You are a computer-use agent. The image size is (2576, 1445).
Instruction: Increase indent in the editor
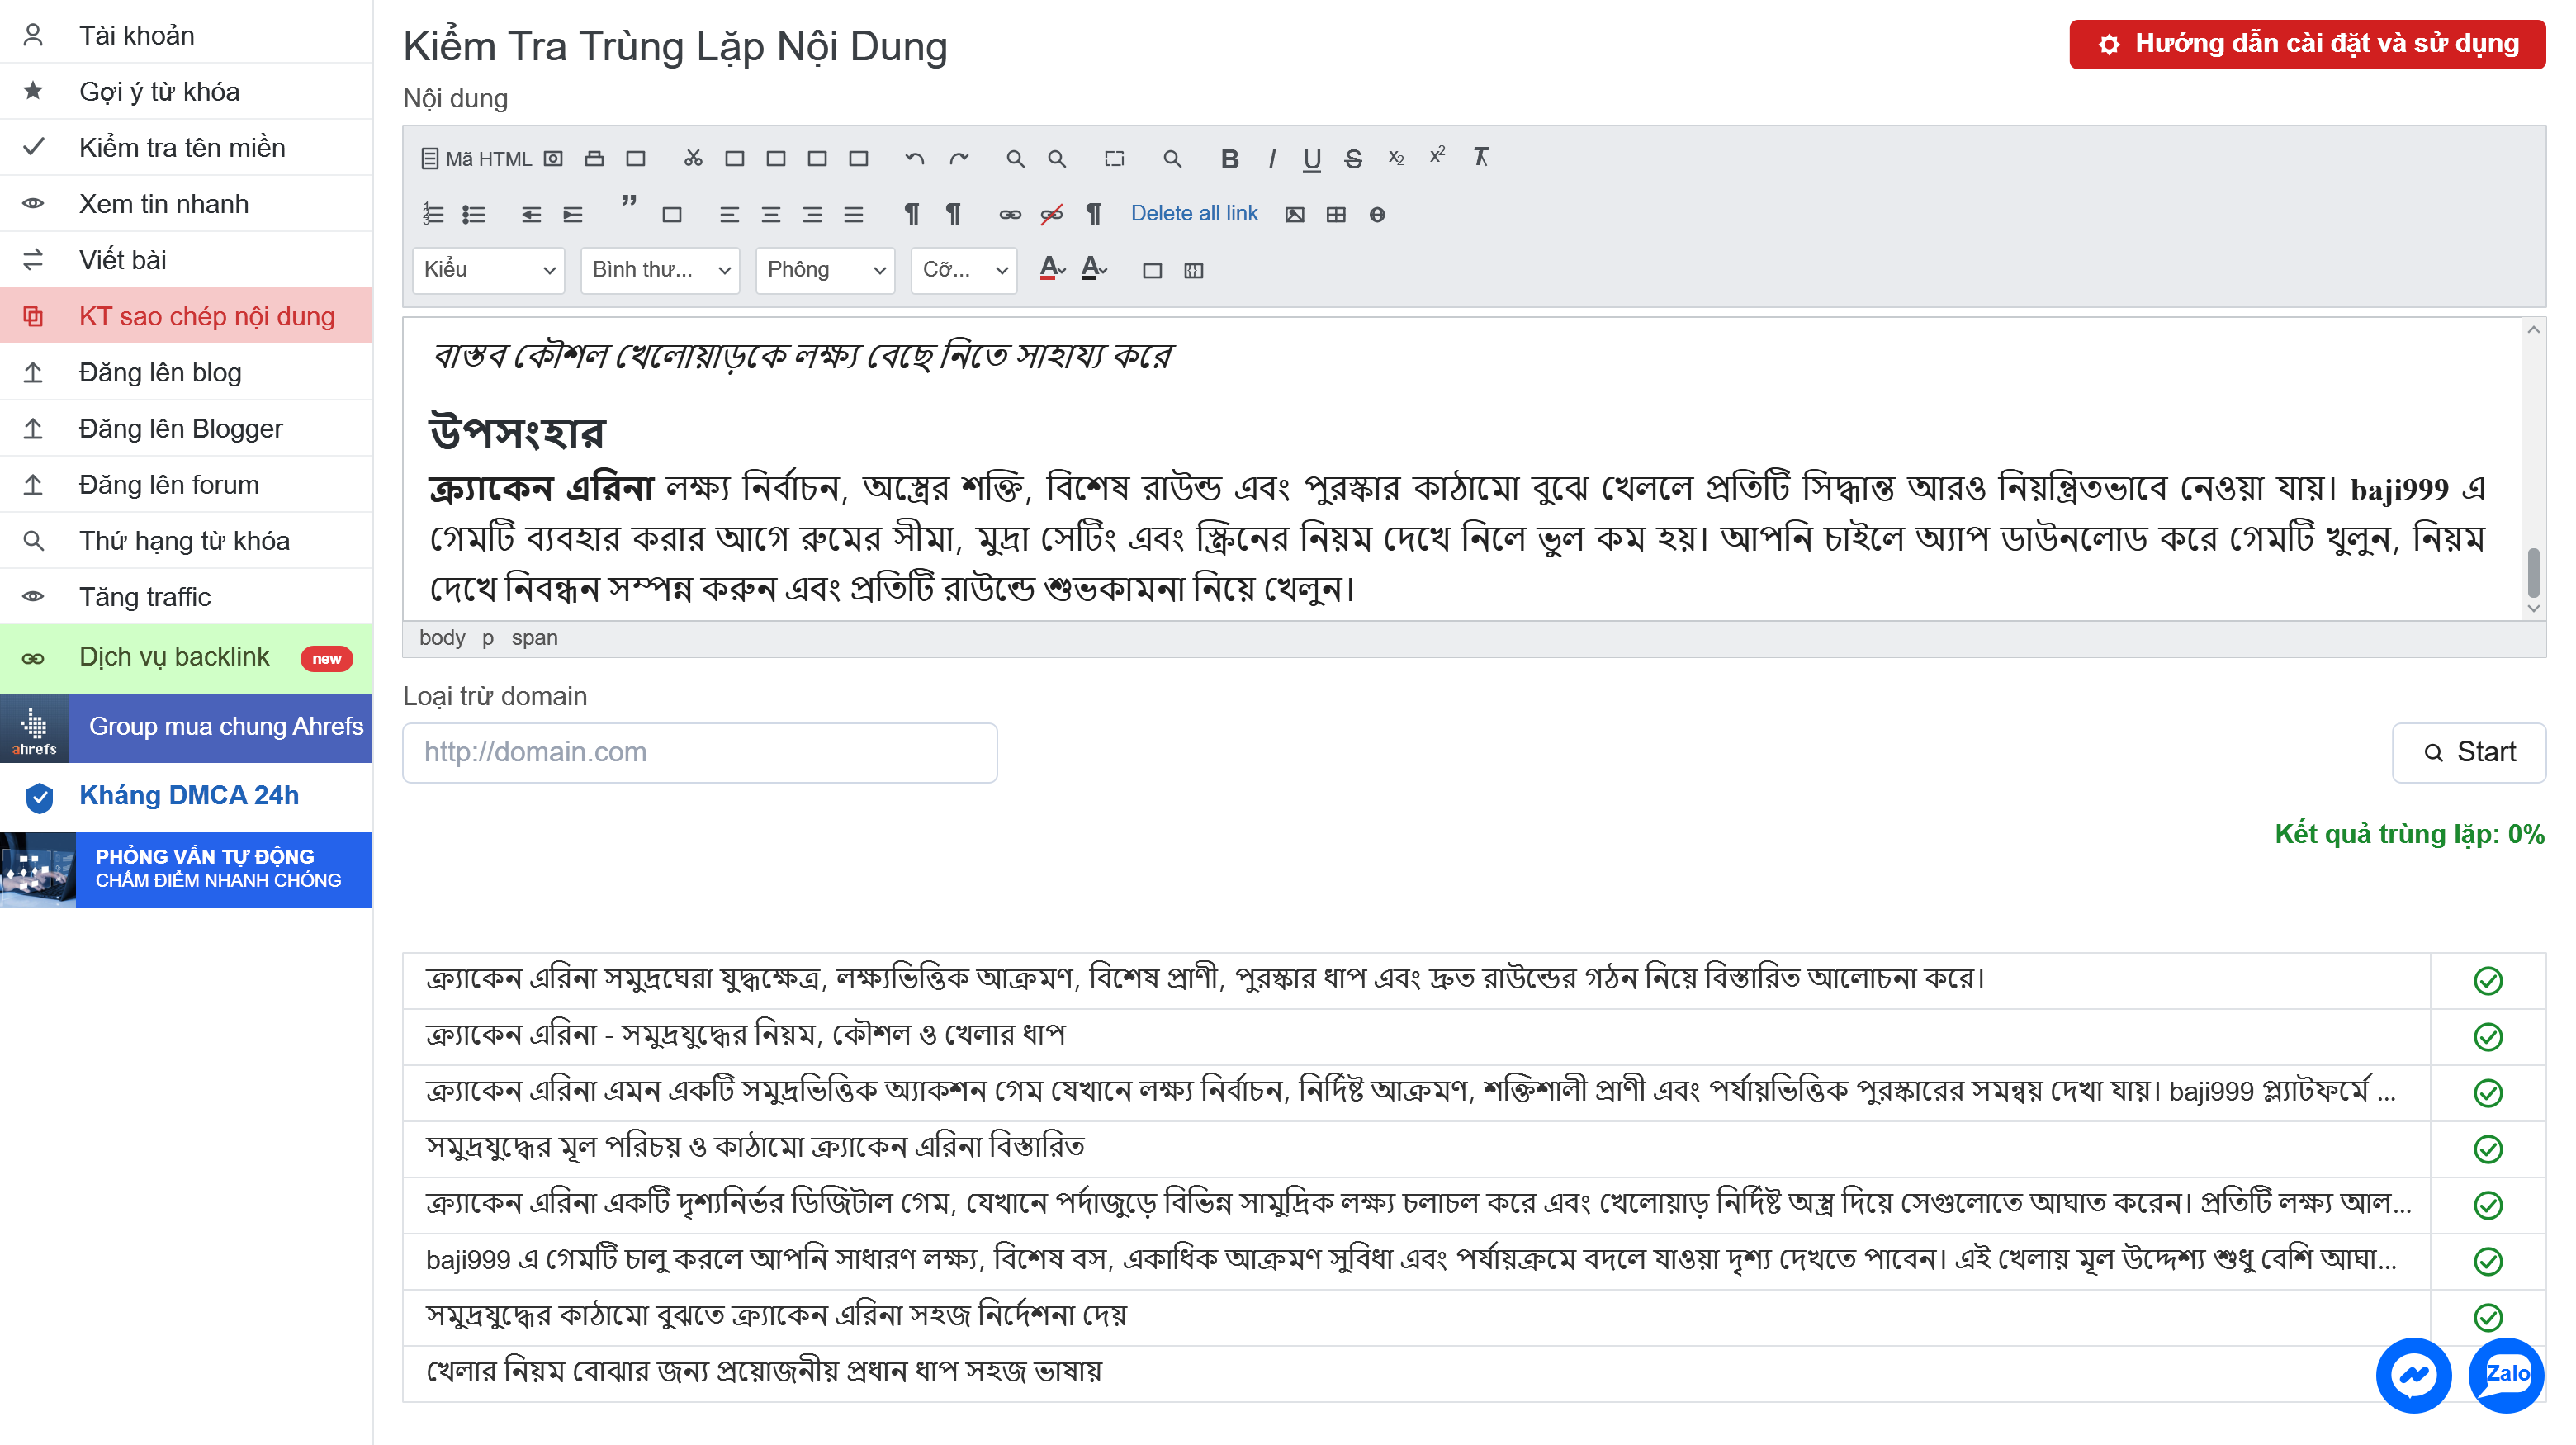point(573,214)
